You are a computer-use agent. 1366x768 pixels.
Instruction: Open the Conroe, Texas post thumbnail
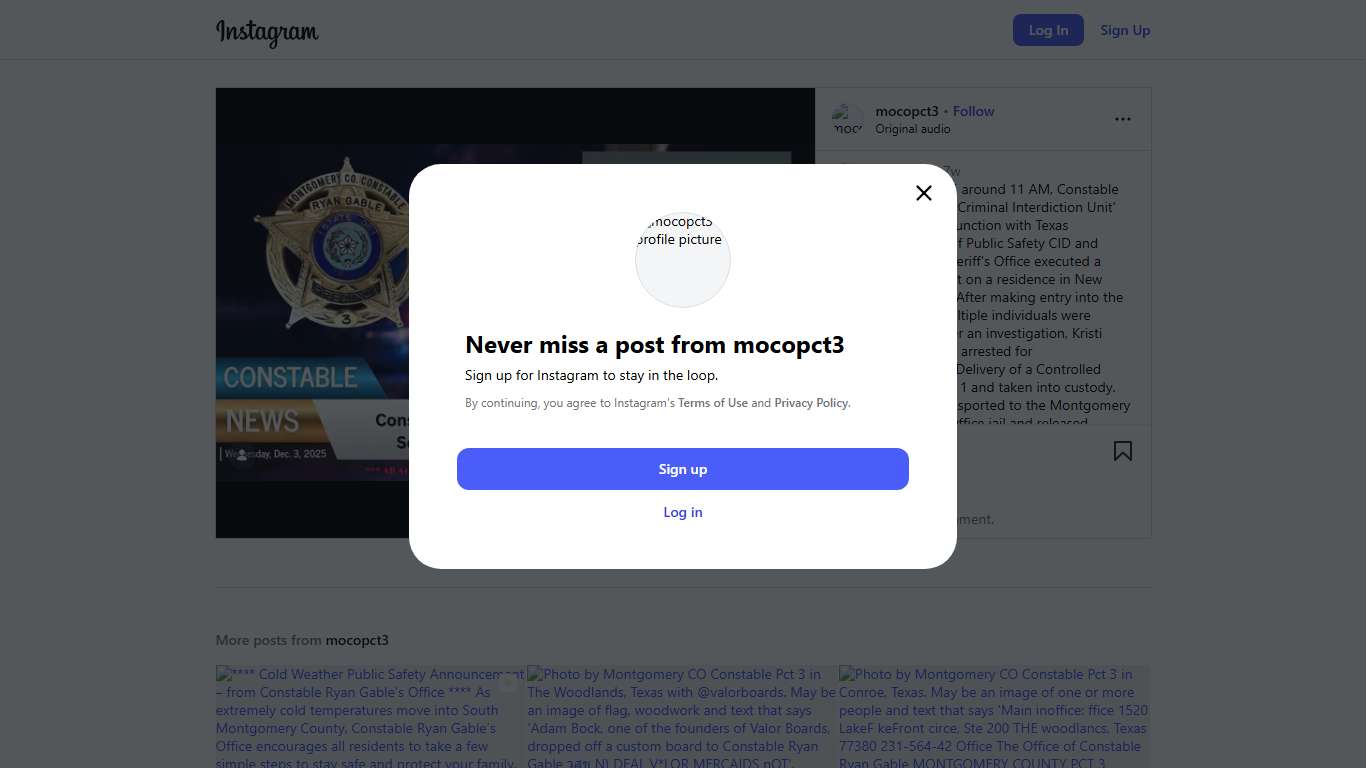(x=994, y=716)
